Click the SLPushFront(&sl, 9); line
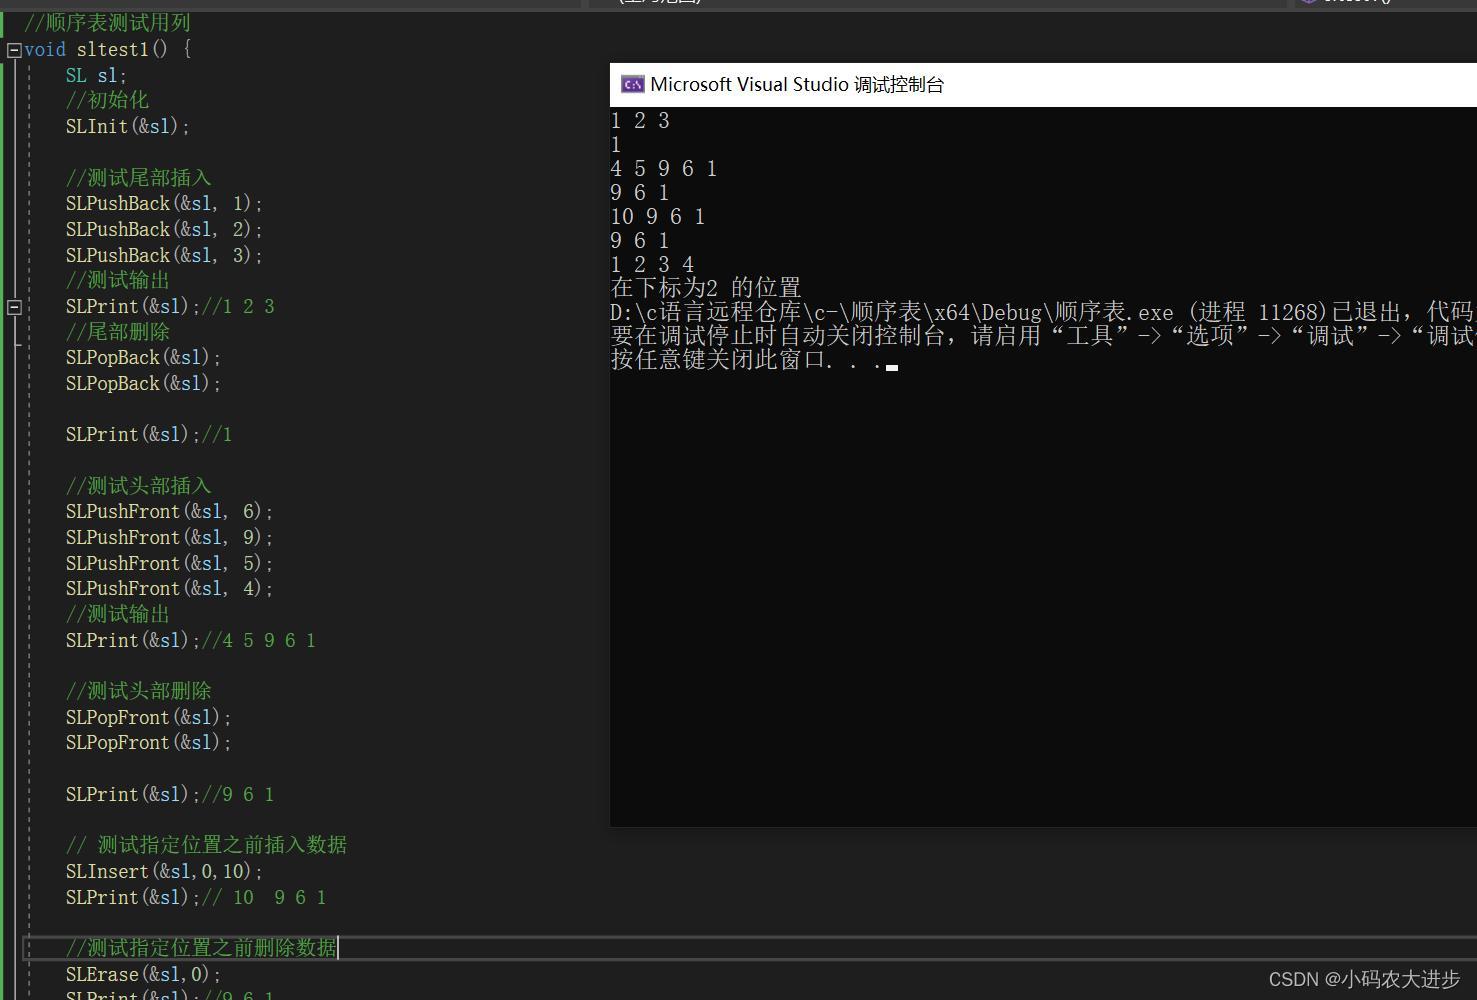The width and height of the screenshot is (1477, 1000). 169,537
